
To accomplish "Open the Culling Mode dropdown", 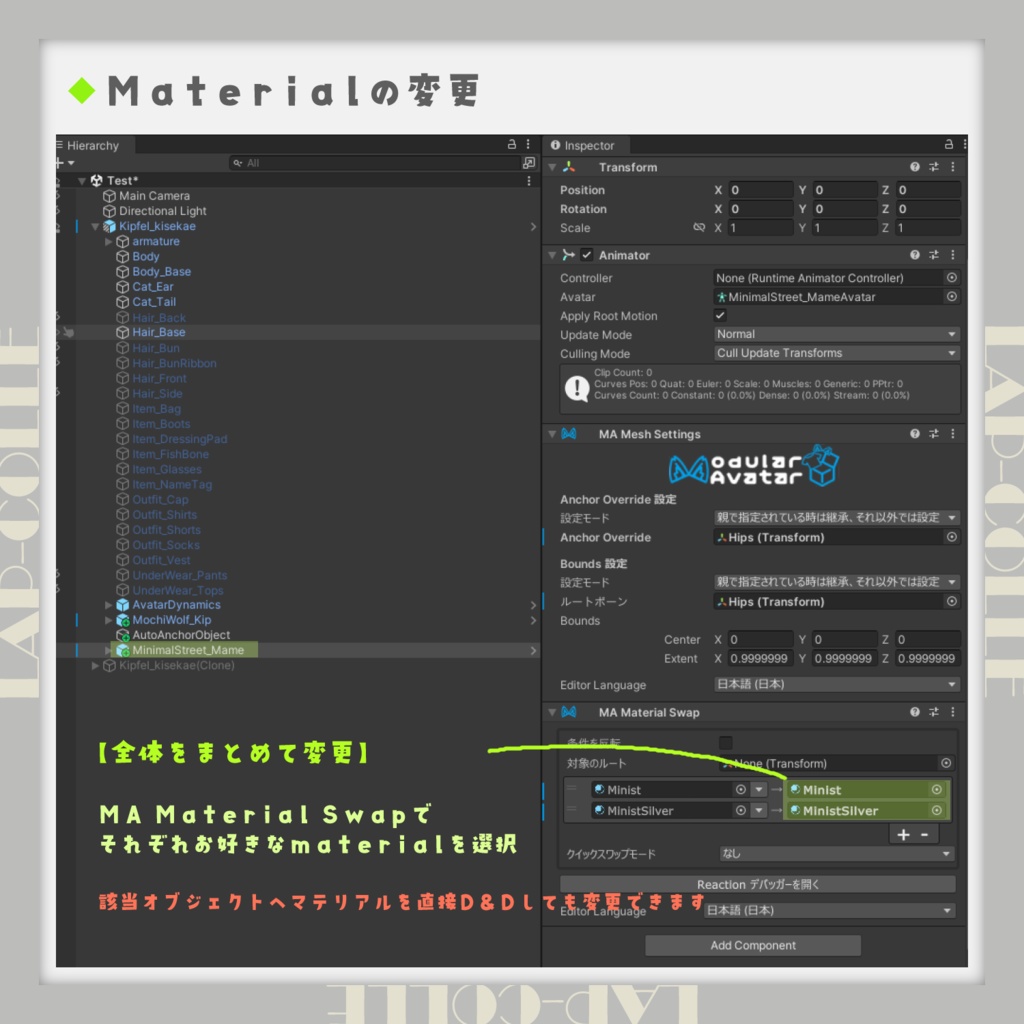I will tap(837, 353).
